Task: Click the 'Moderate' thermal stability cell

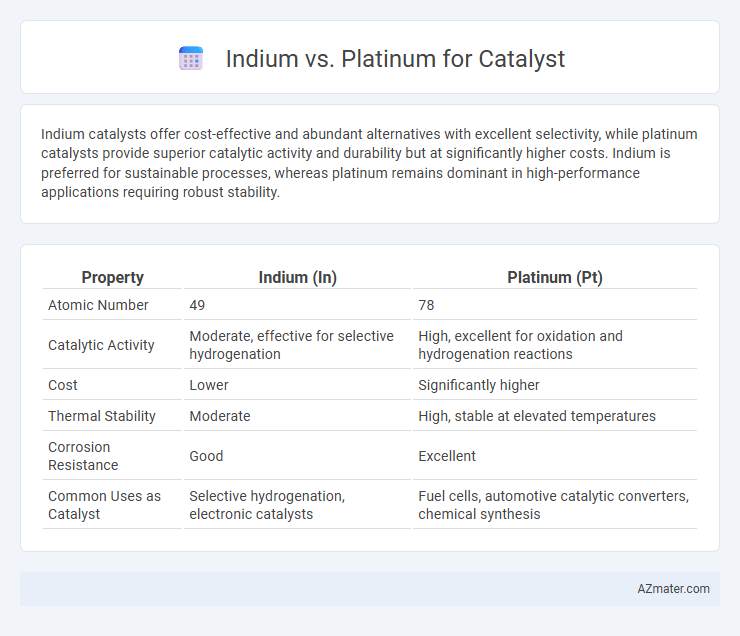Action: (x=219, y=416)
